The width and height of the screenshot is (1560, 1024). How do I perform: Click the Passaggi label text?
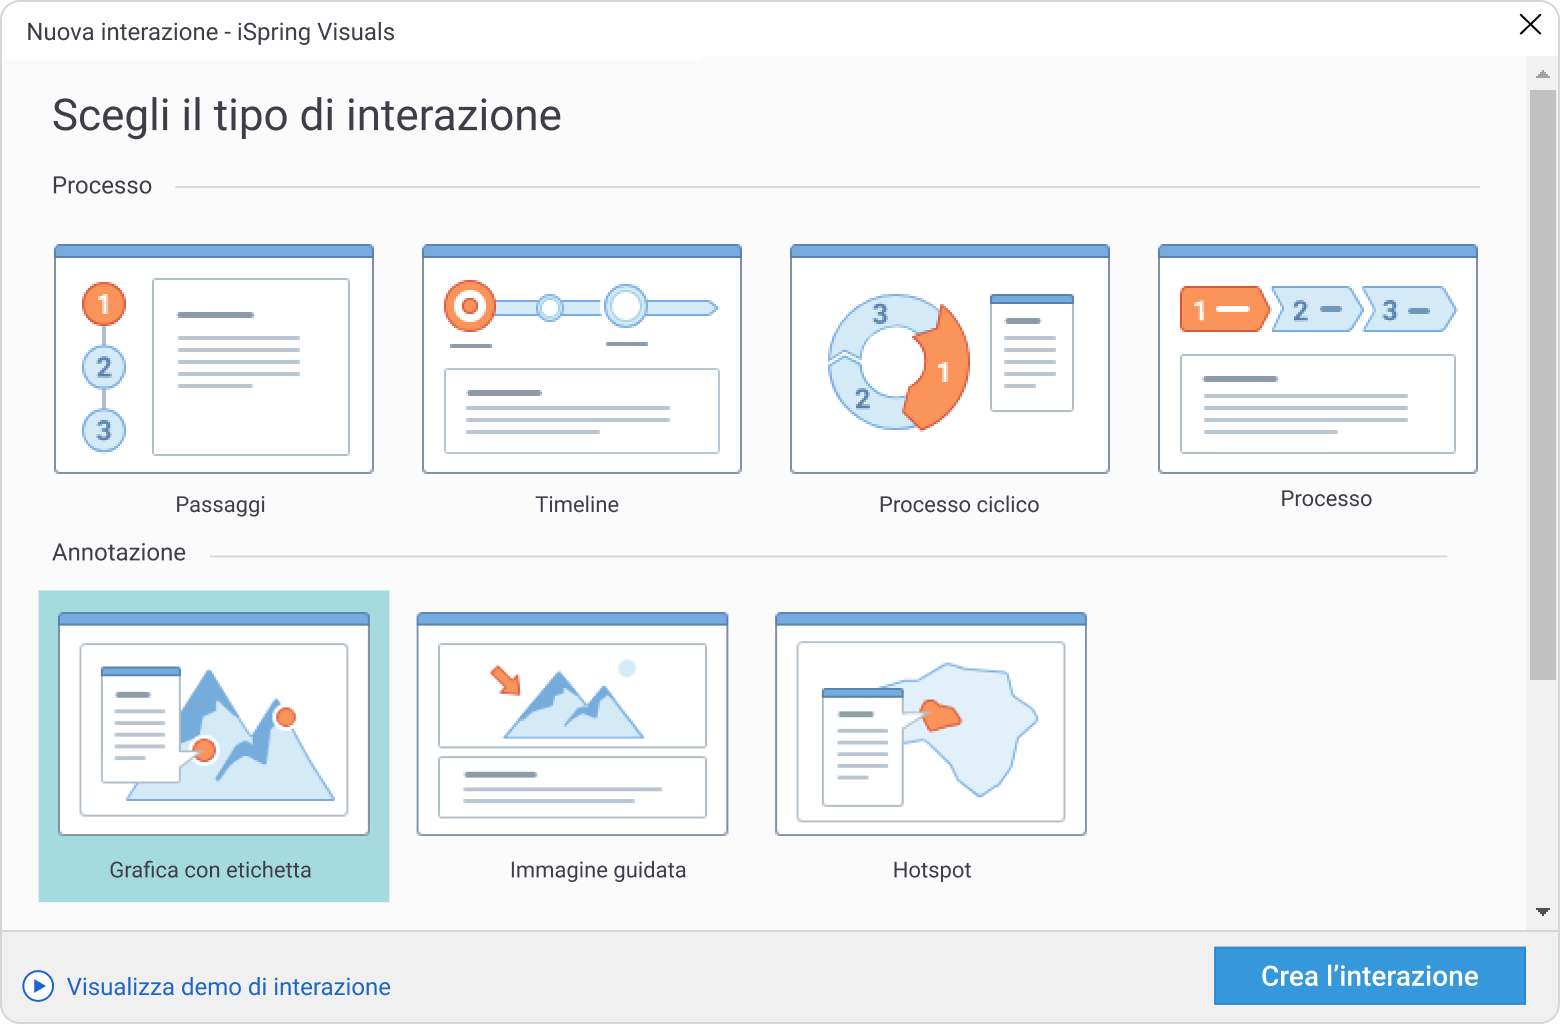pos(221,505)
